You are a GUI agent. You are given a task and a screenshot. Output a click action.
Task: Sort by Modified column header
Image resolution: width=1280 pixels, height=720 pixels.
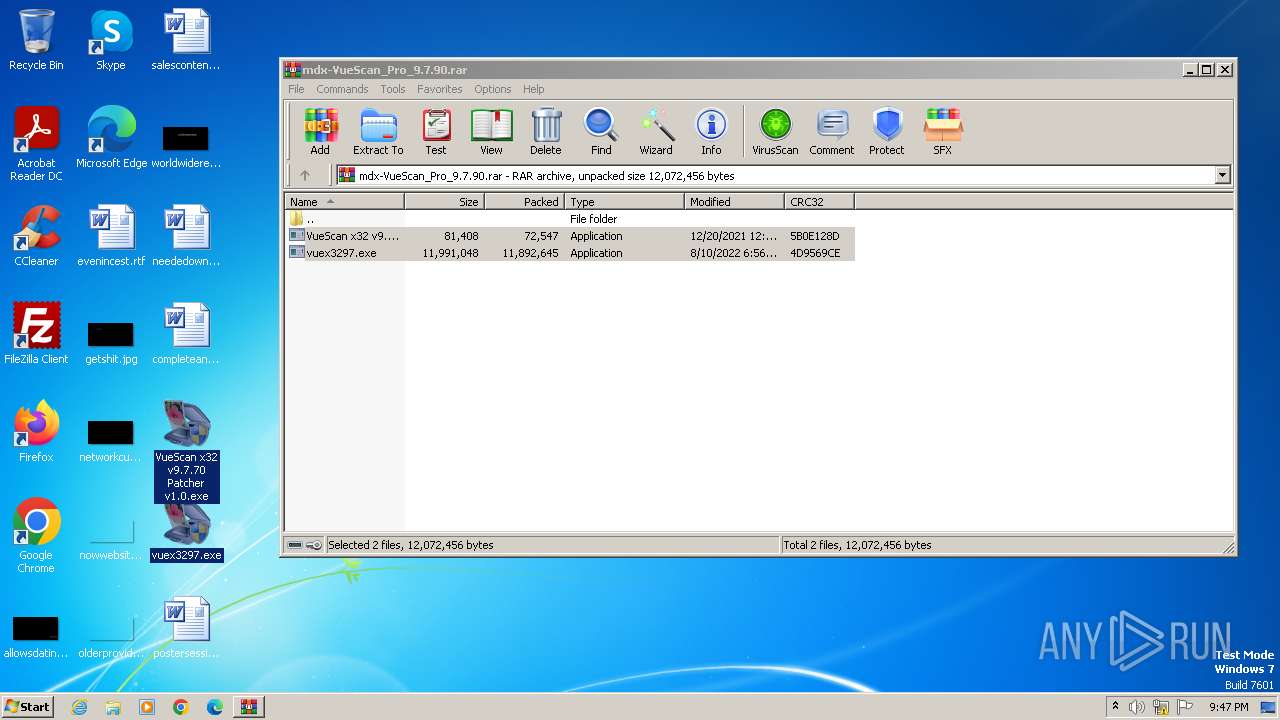(x=735, y=201)
